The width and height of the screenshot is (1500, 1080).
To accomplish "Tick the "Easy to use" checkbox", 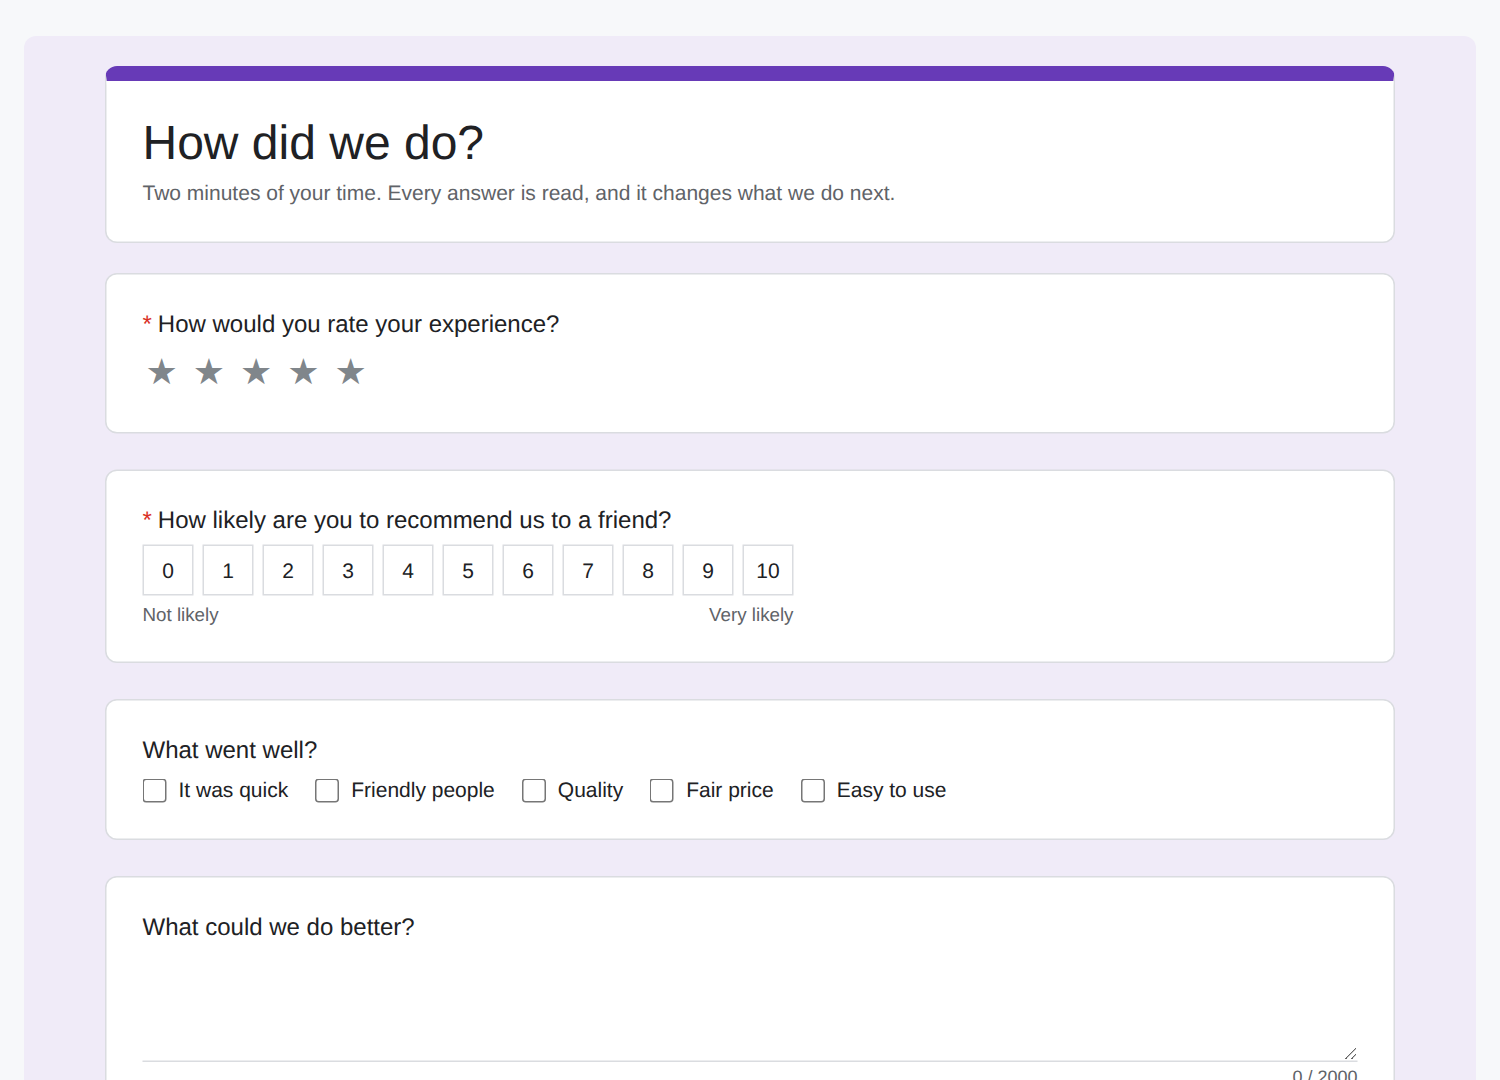I will coord(813,791).
